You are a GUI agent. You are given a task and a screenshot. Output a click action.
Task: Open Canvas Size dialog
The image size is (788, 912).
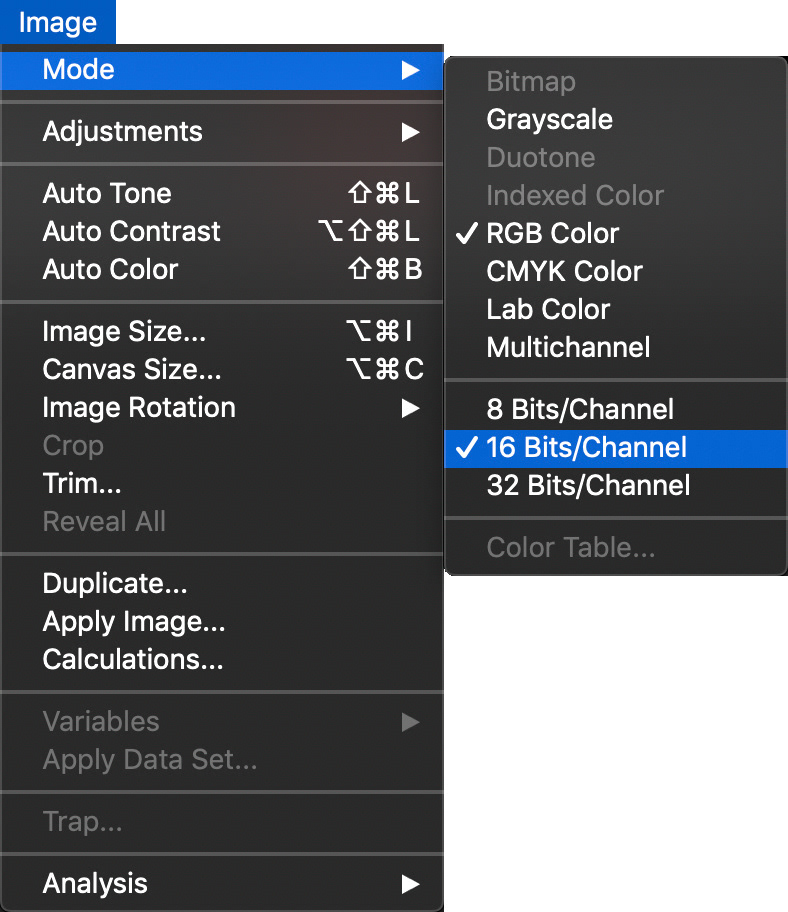132,370
